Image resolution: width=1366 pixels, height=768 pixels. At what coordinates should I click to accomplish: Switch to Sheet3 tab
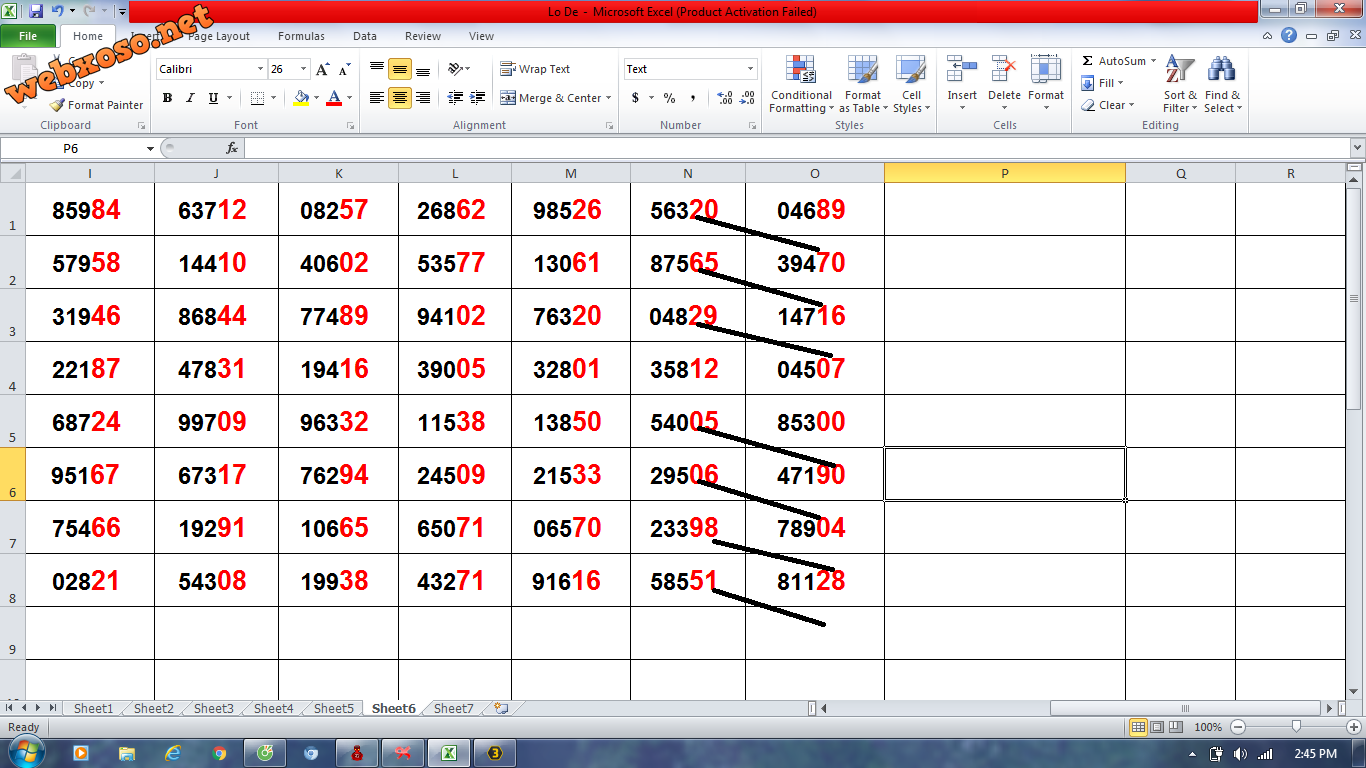(213, 708)
